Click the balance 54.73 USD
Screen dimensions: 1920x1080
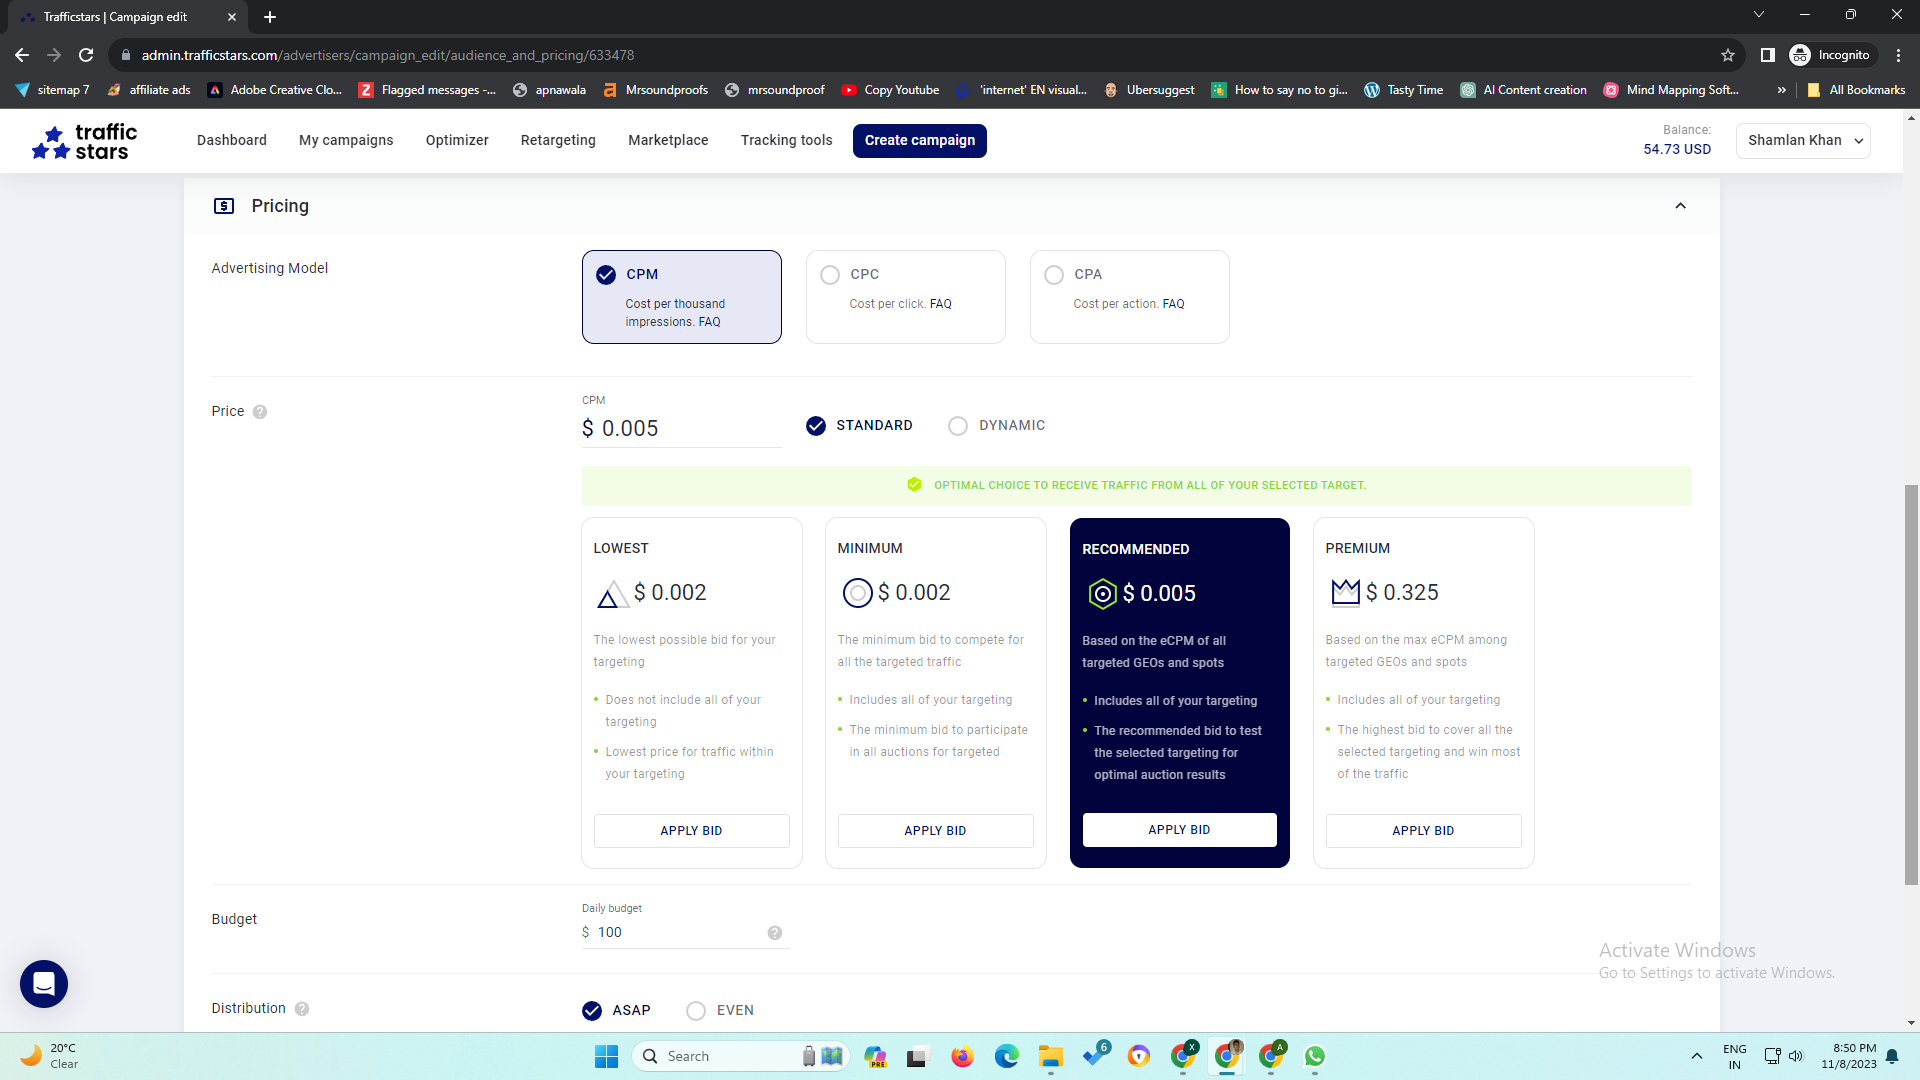(x=1677, y=149)
